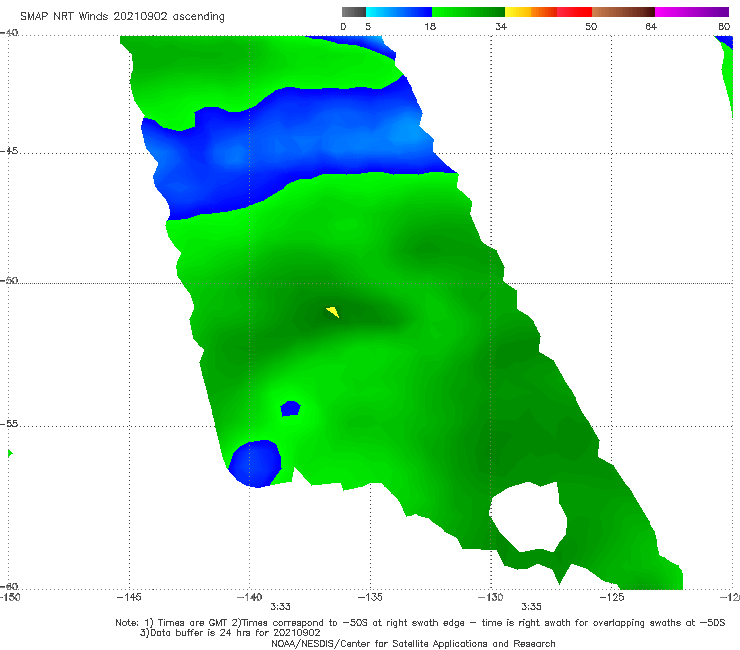740x650 pixels.
Task: Click the swath time label "3:35"
Action: click(531, 607)
